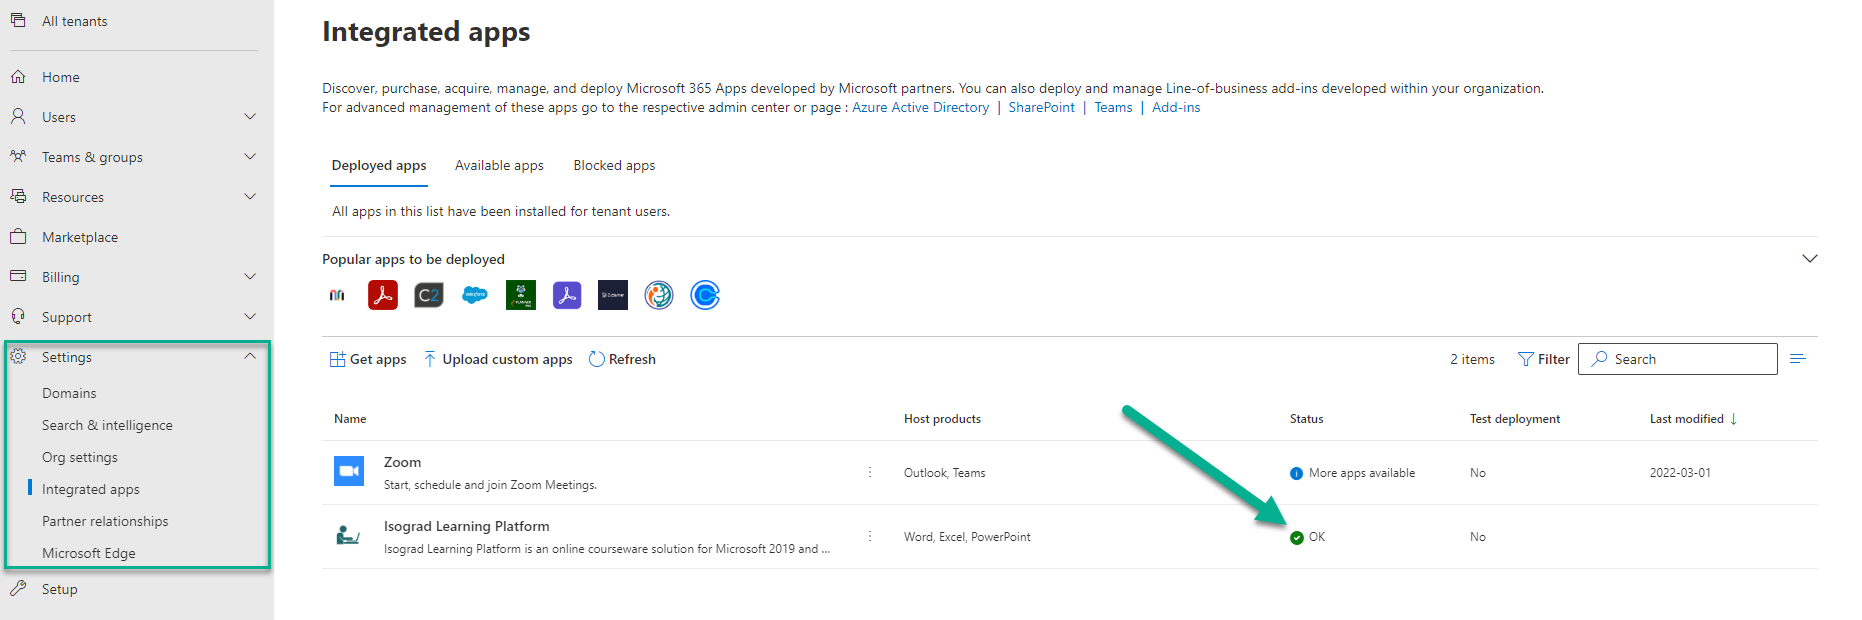Expand the Support chevron

[250, 317]
